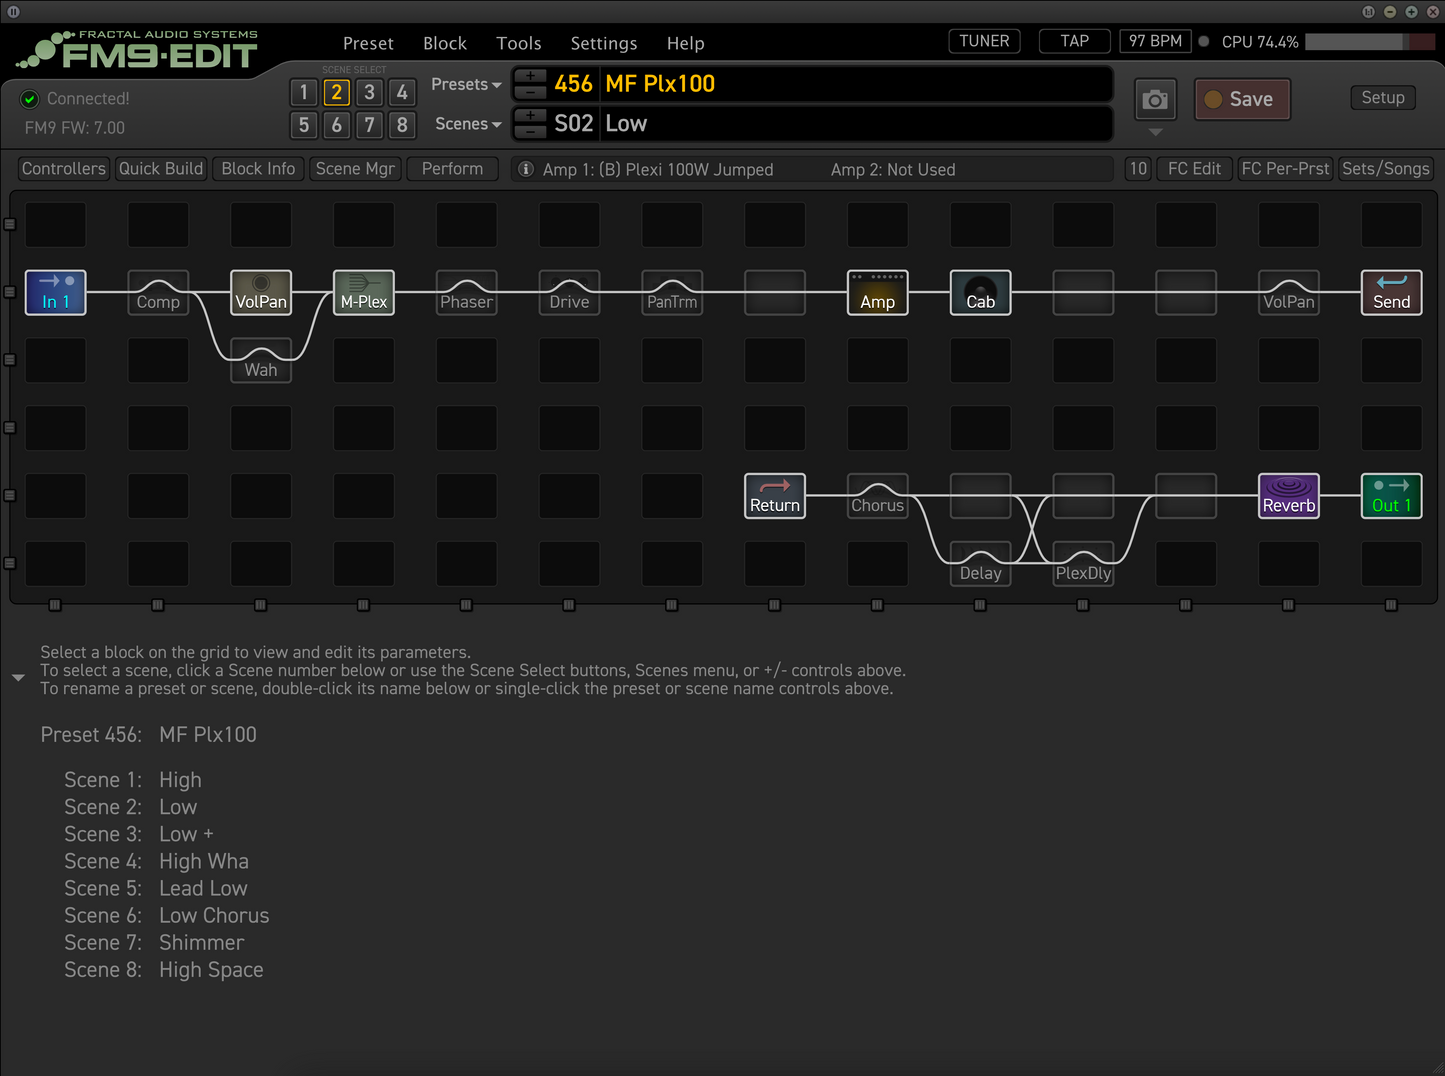
Task: Switch to scene 5 button
Action: 304,125
